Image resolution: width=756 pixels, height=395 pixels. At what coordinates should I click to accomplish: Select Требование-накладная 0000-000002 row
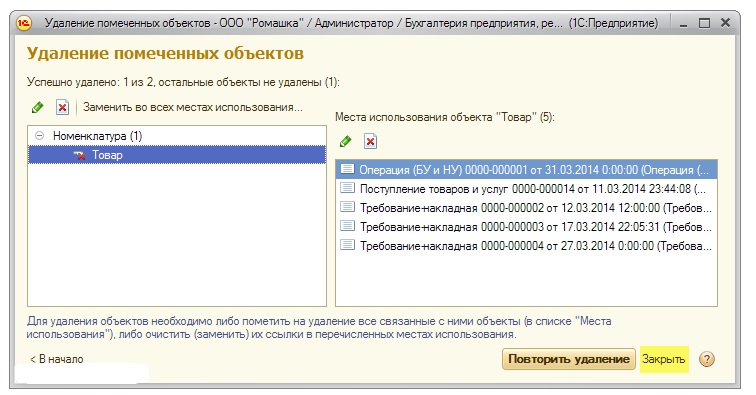click(526, 208)
